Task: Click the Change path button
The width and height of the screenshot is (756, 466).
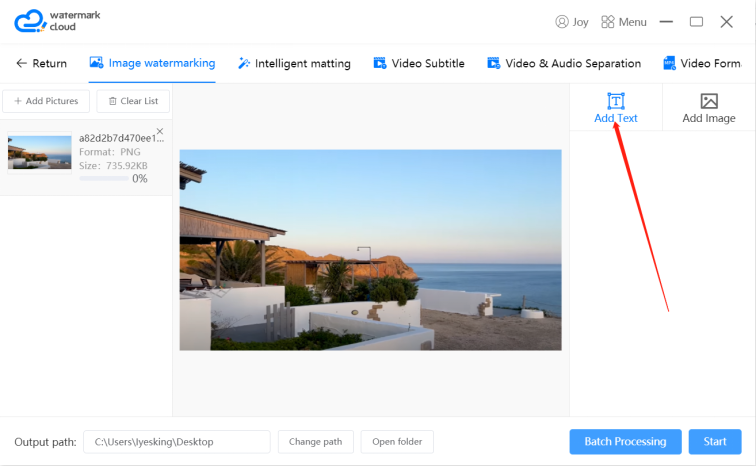Action: pyautogui.click(x=315, y=442)
